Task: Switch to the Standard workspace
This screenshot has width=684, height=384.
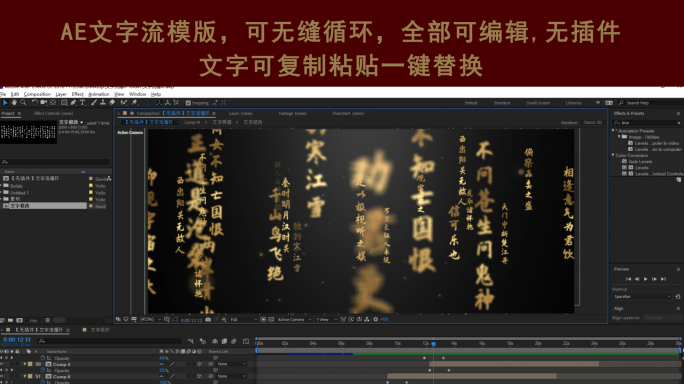Action: point(502,103)
